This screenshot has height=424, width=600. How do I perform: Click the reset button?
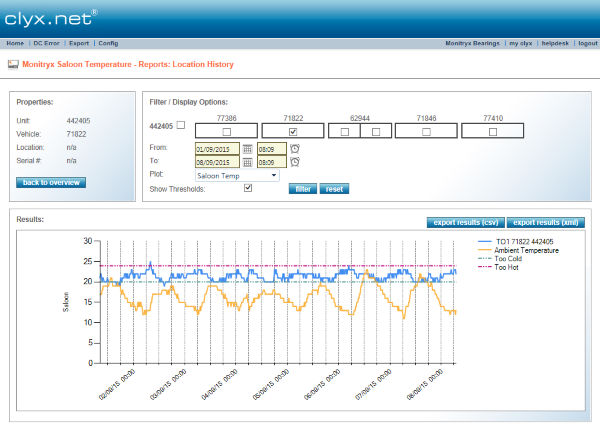(x=334, y=189)
